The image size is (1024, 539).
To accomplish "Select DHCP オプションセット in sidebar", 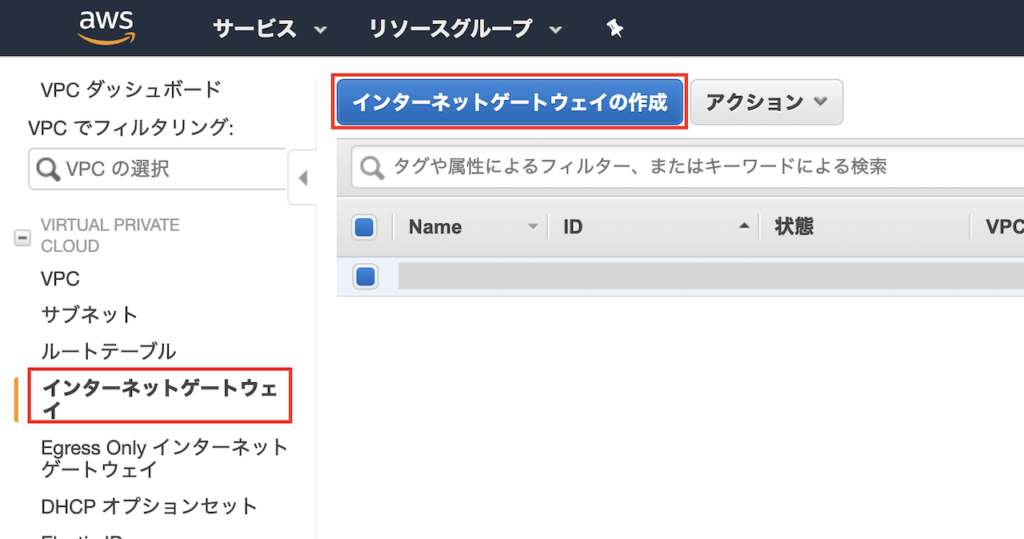I will pos(149,506).
